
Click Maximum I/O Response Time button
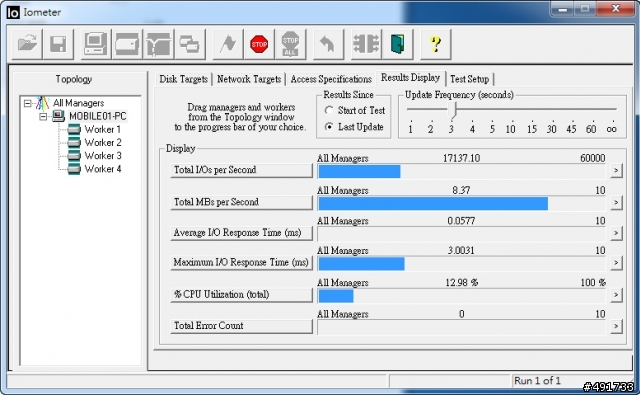pos(241,262)
